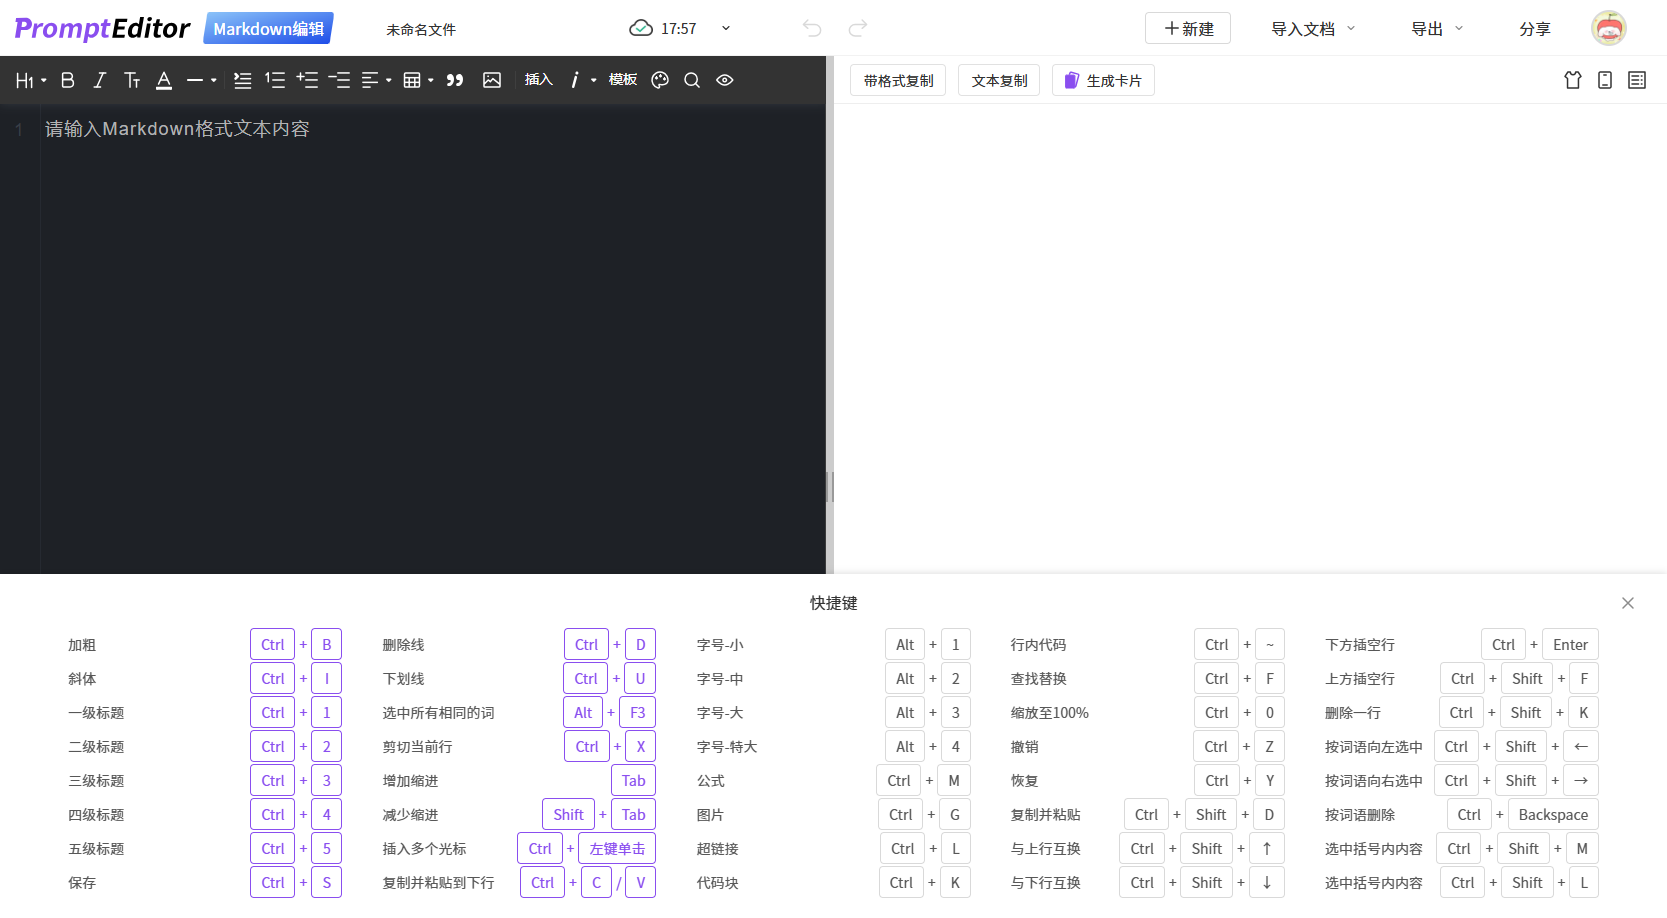
Task: Open the 导入文档 import dropdown
Action: [x=1311, y=29]
